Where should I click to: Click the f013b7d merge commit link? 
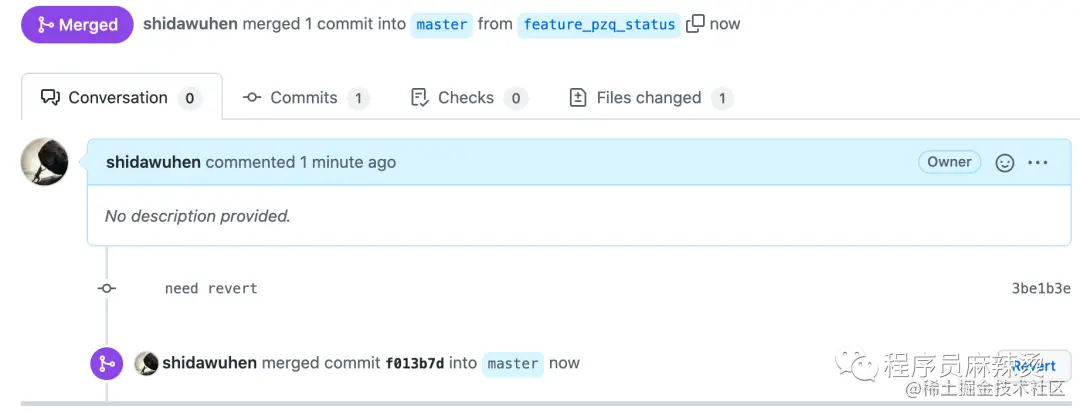[415, 364]
